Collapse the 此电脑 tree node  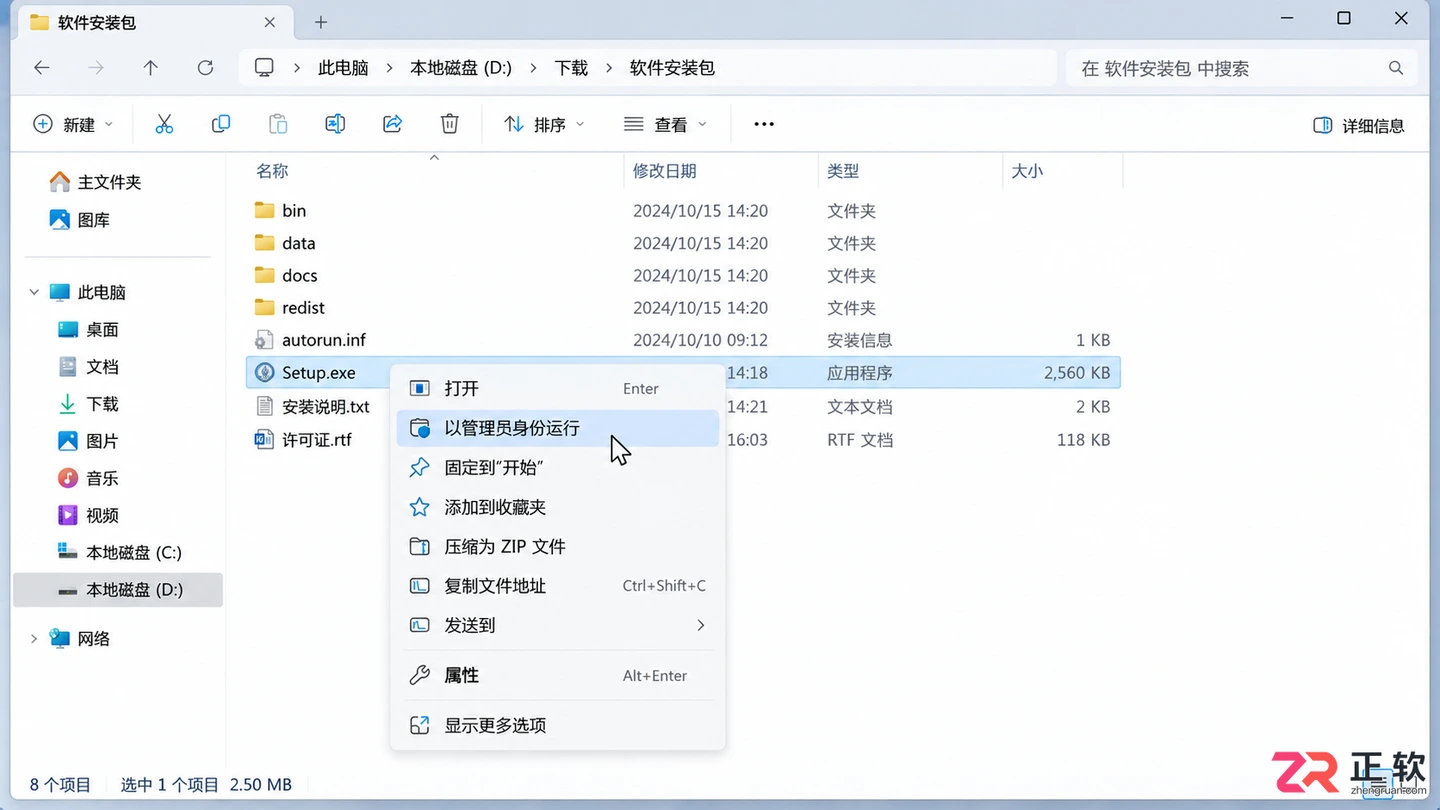point(34,292)
